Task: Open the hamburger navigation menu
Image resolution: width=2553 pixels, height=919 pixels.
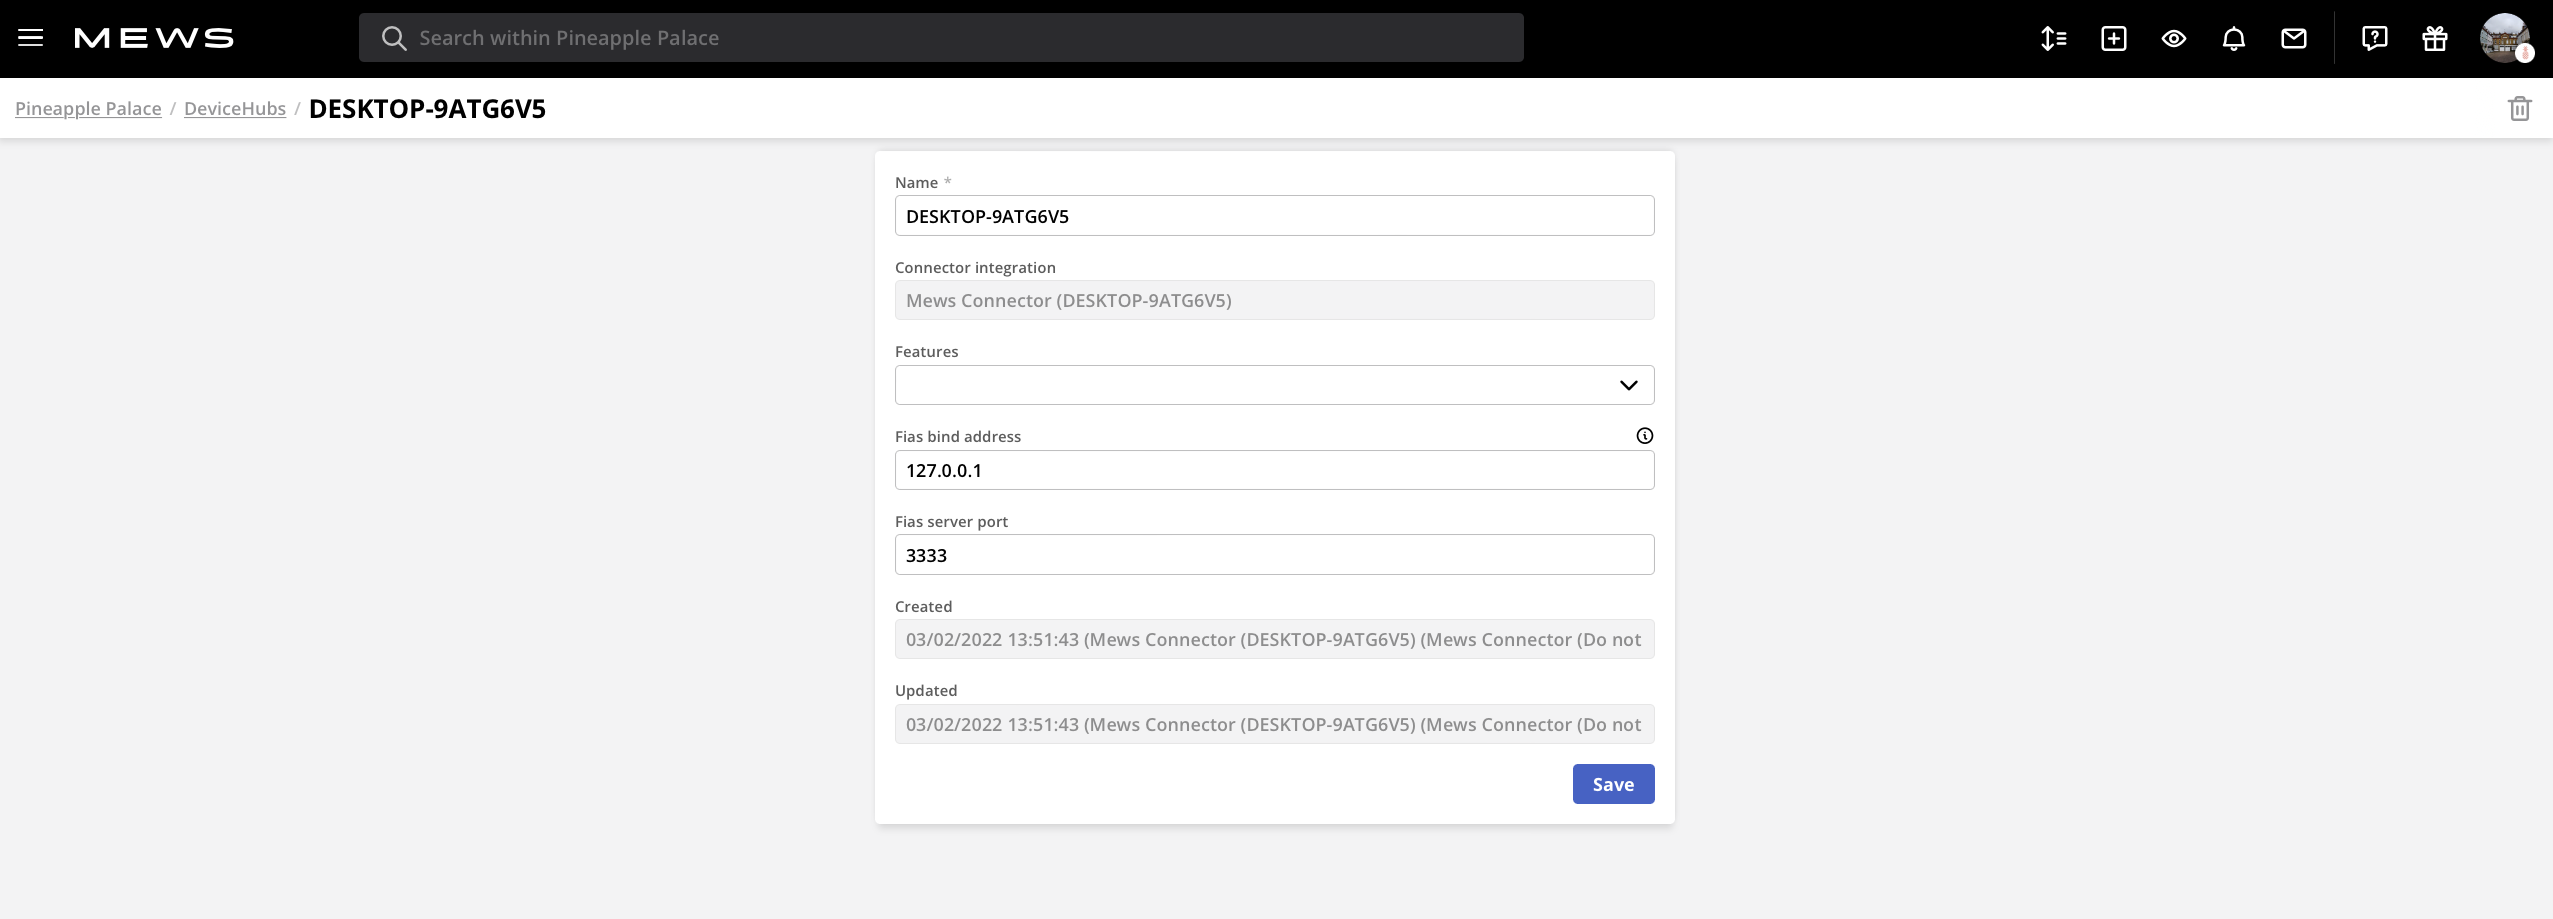Action: click(x=32, y=37)
